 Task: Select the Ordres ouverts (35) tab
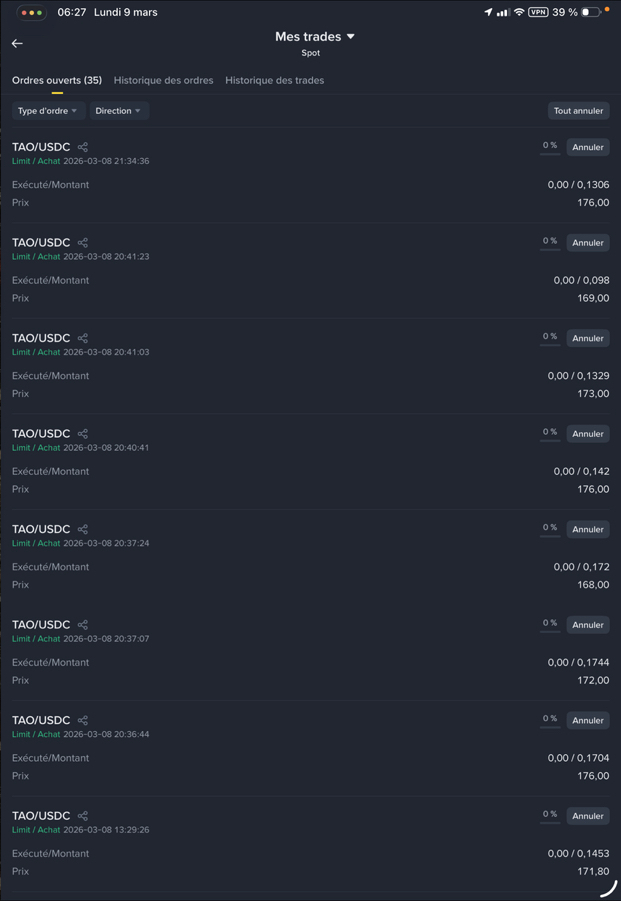click(57, 80)
